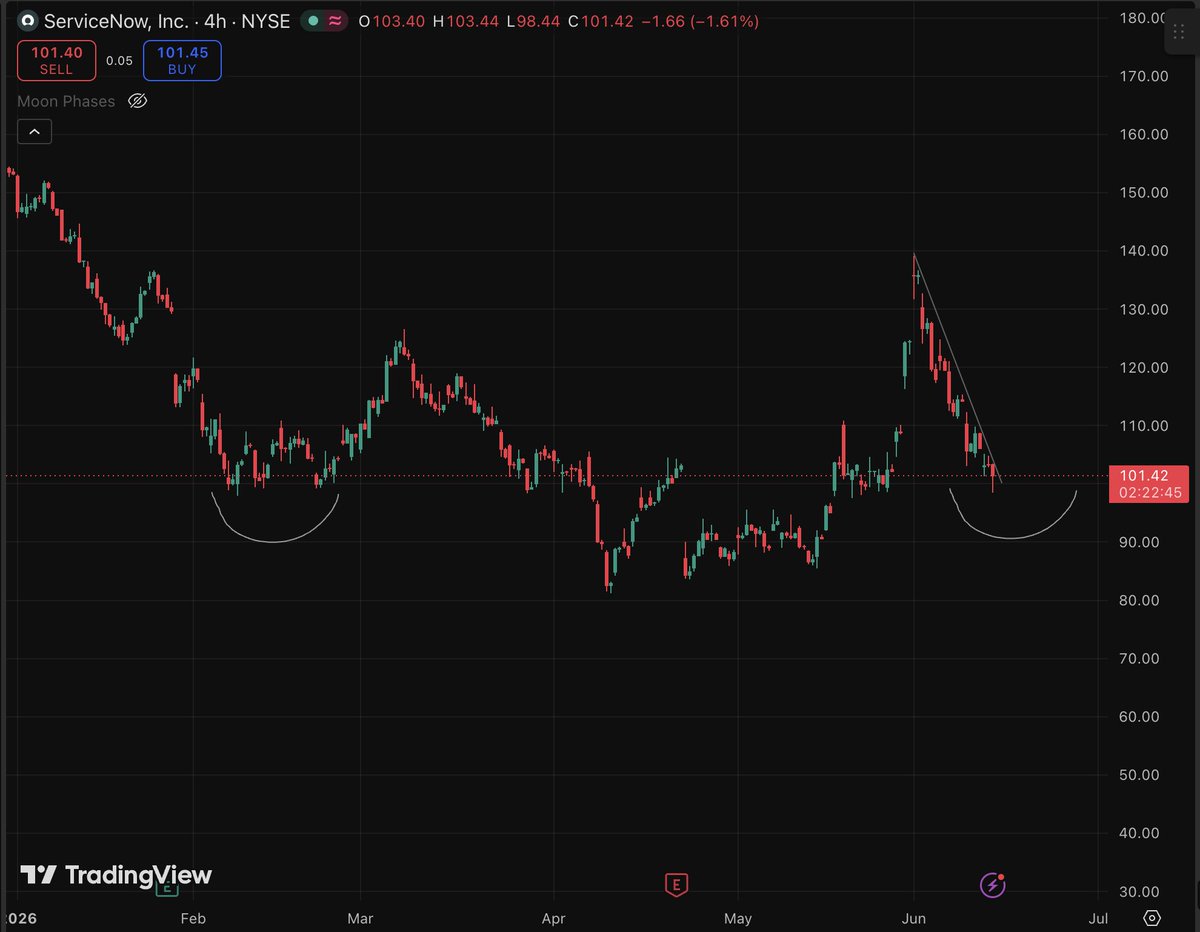Screen dimensions: 1200x932
Task: Click the 0.05 spread value
Action: pos(119,60)
